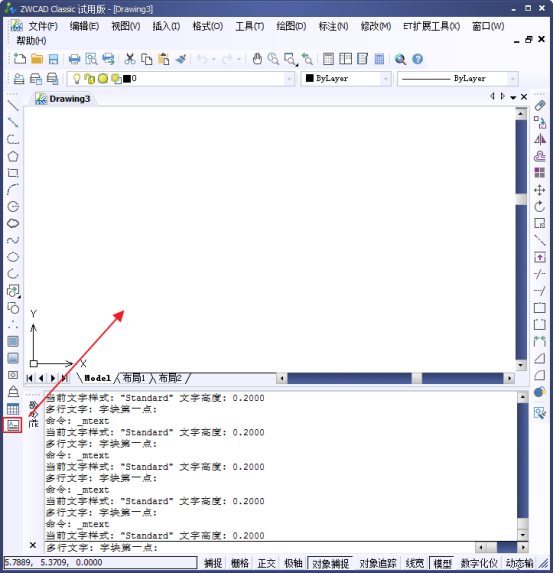Close the Drawing3 tab with X button
The image size is (554, 573).
524,97
